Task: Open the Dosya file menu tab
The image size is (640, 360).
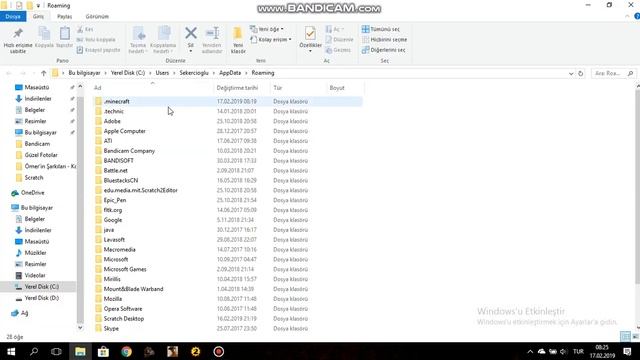Action: (13, 16)
